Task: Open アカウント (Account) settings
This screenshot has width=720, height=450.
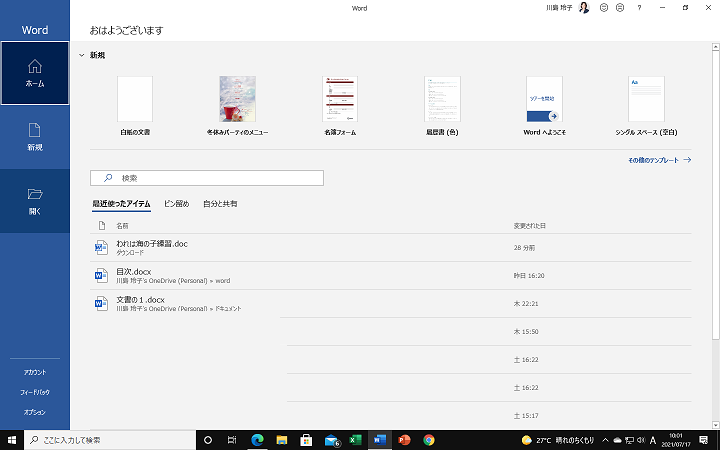Action: [35, 372]
